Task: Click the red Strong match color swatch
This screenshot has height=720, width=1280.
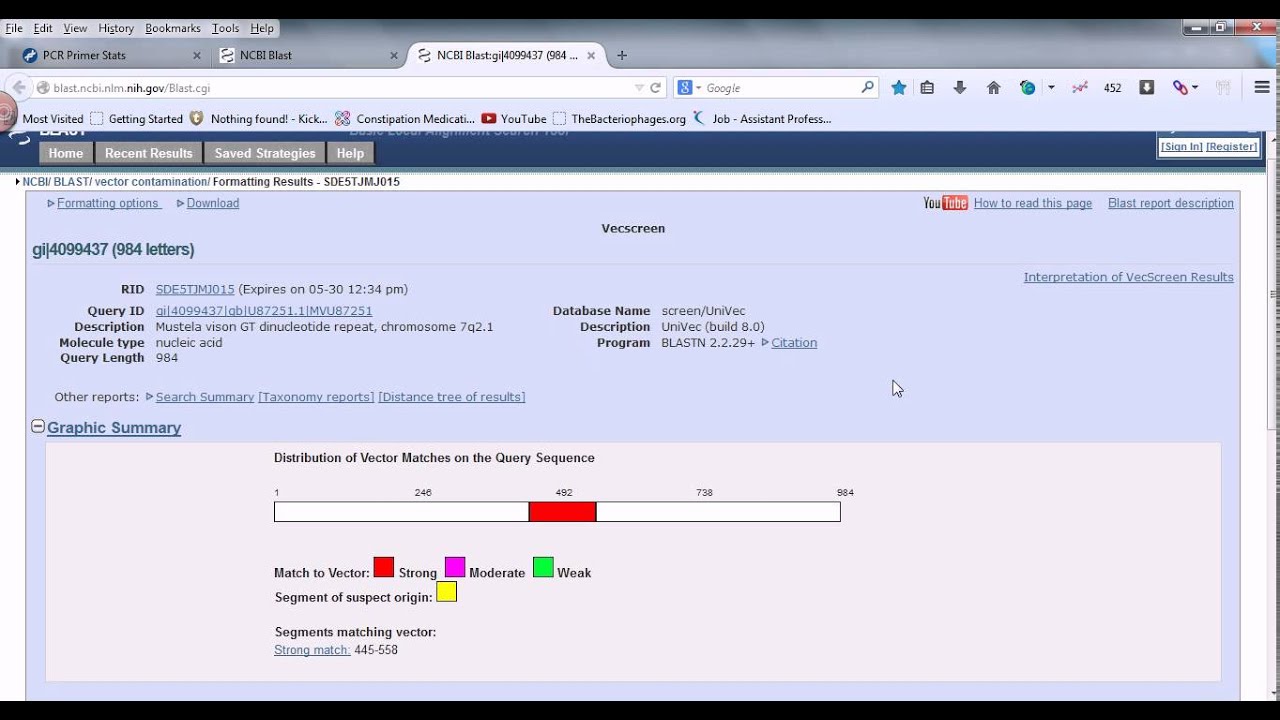Action: (383, 567)
